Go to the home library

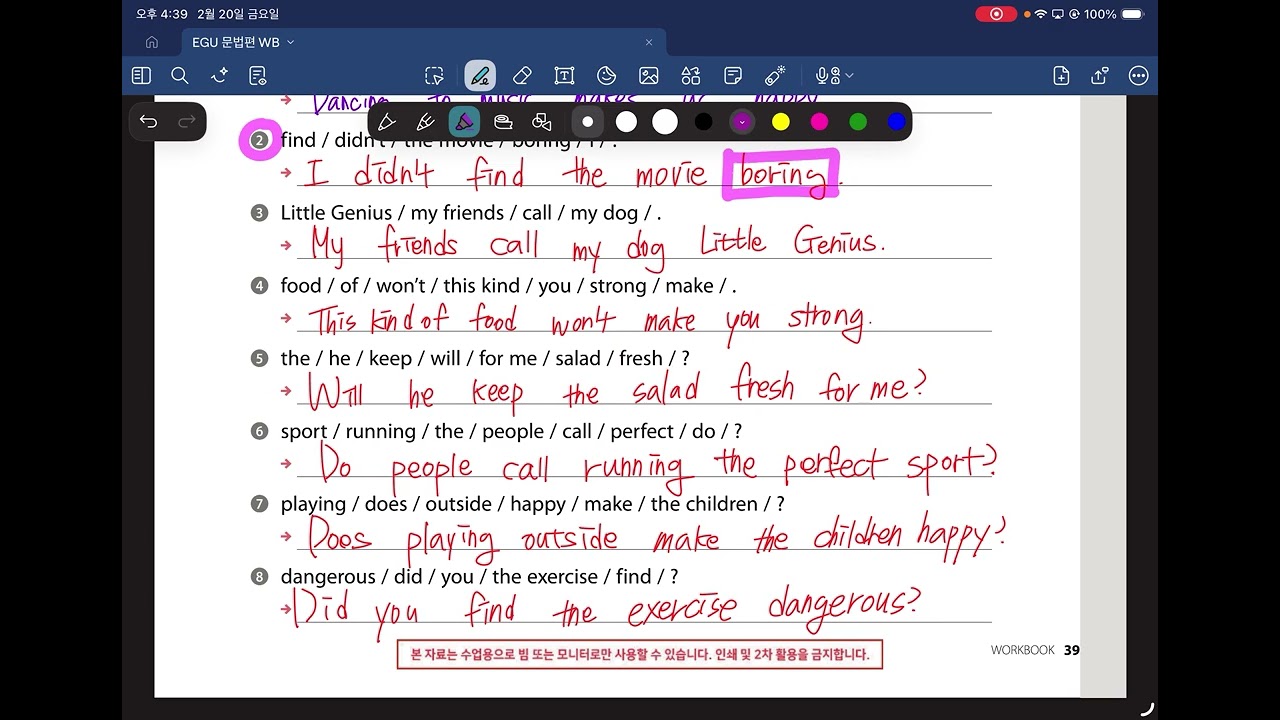pos(152,42)
